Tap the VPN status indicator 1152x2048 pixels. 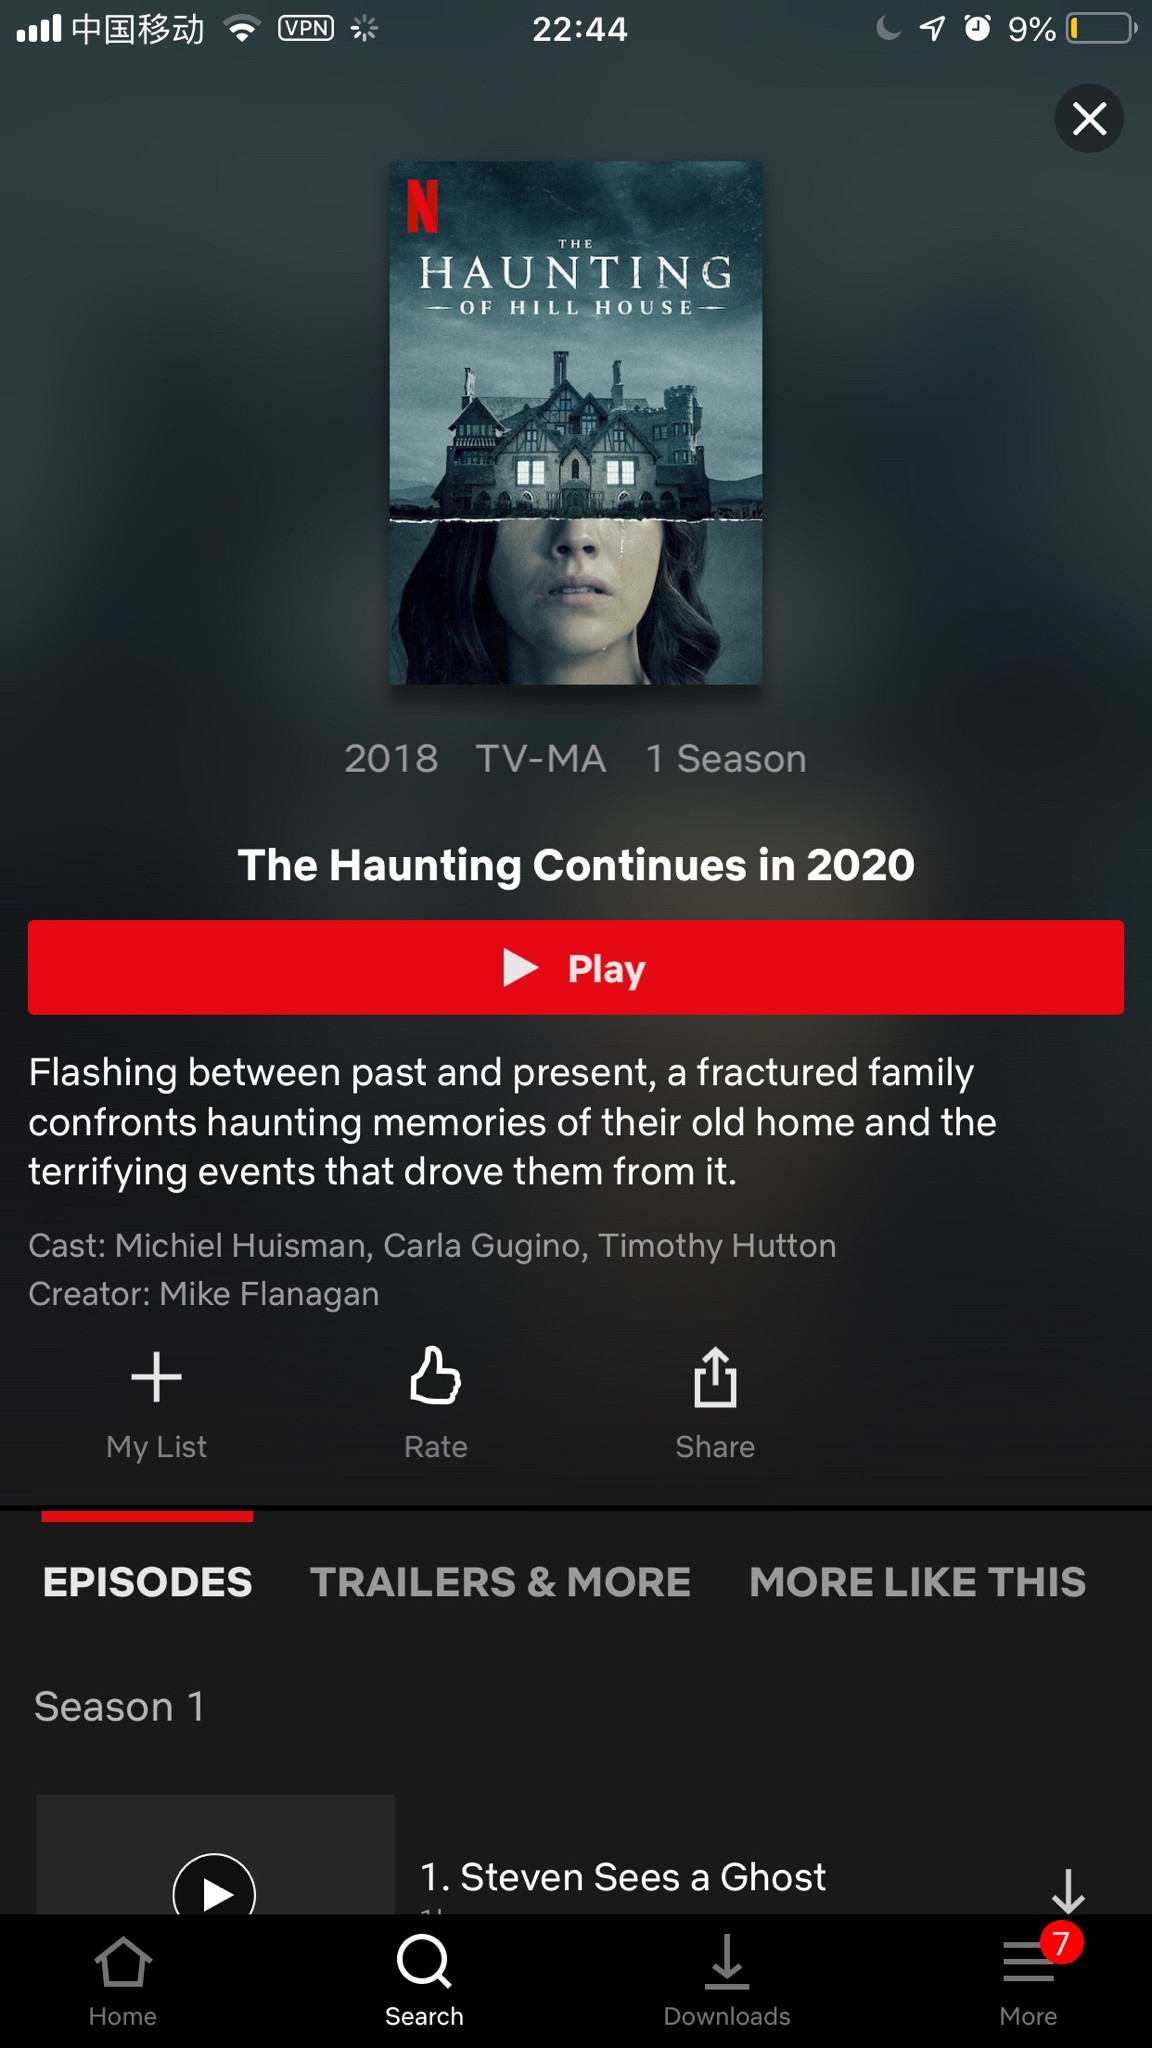coord(305,28)
